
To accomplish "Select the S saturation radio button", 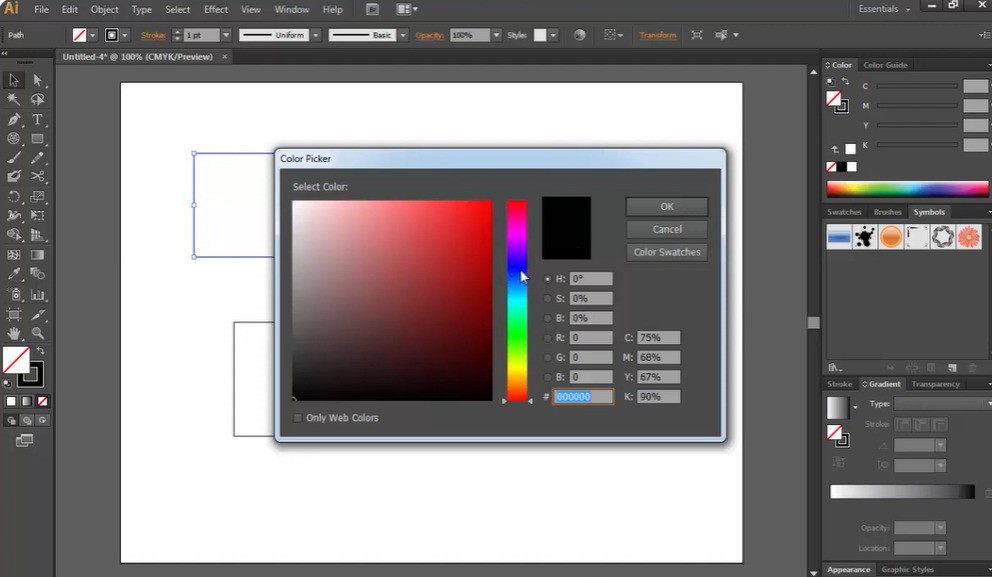I will (548, 299).
